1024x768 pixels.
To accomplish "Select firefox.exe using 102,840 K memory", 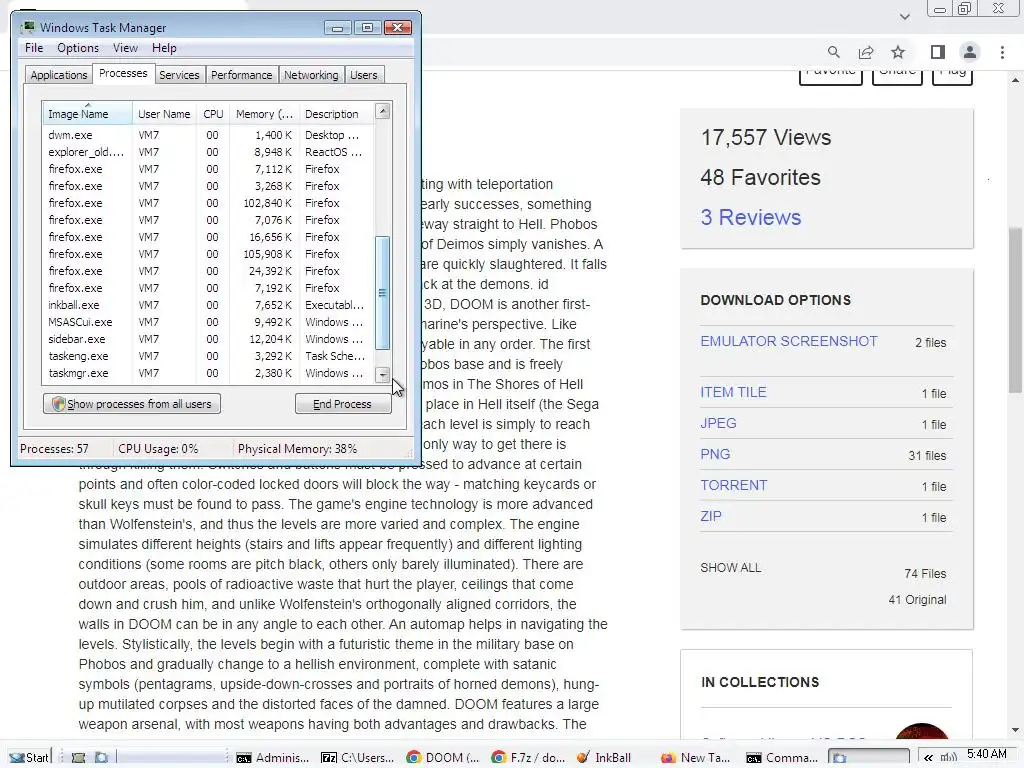I will click(x=209, y=203).
